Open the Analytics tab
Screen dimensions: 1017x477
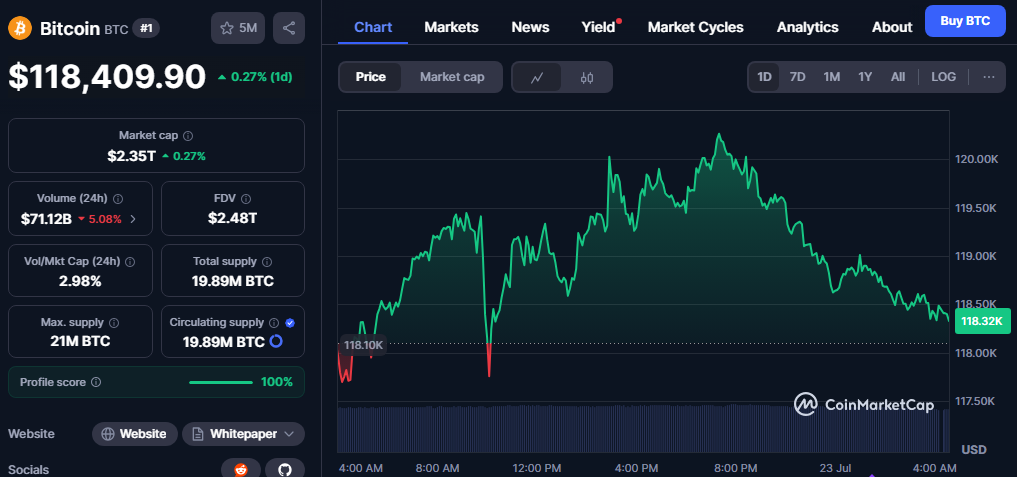[808, 27]
